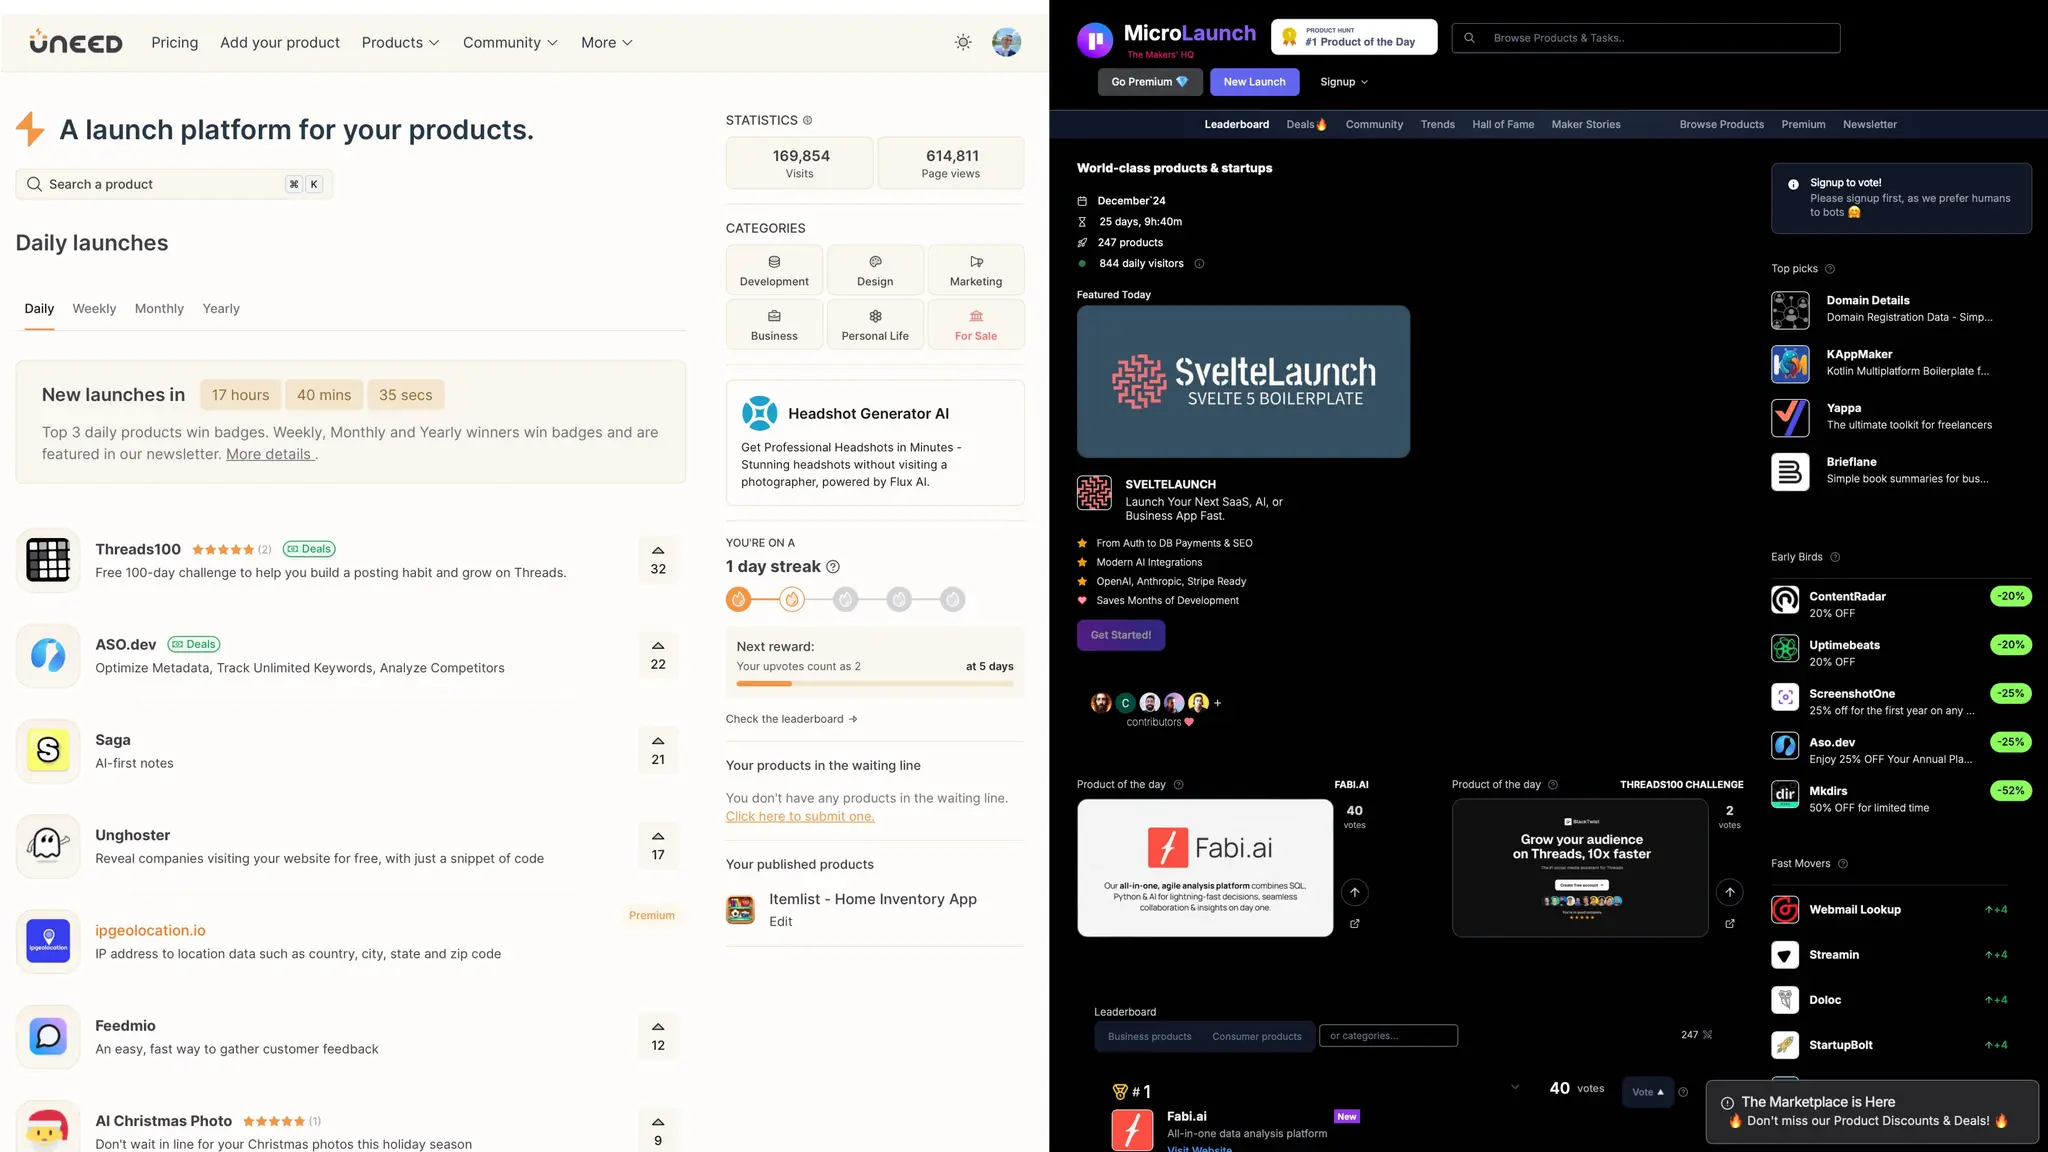2048x1152 pixels.
Task: Expand the Signup dropdown
Action: coord(1343,82)
